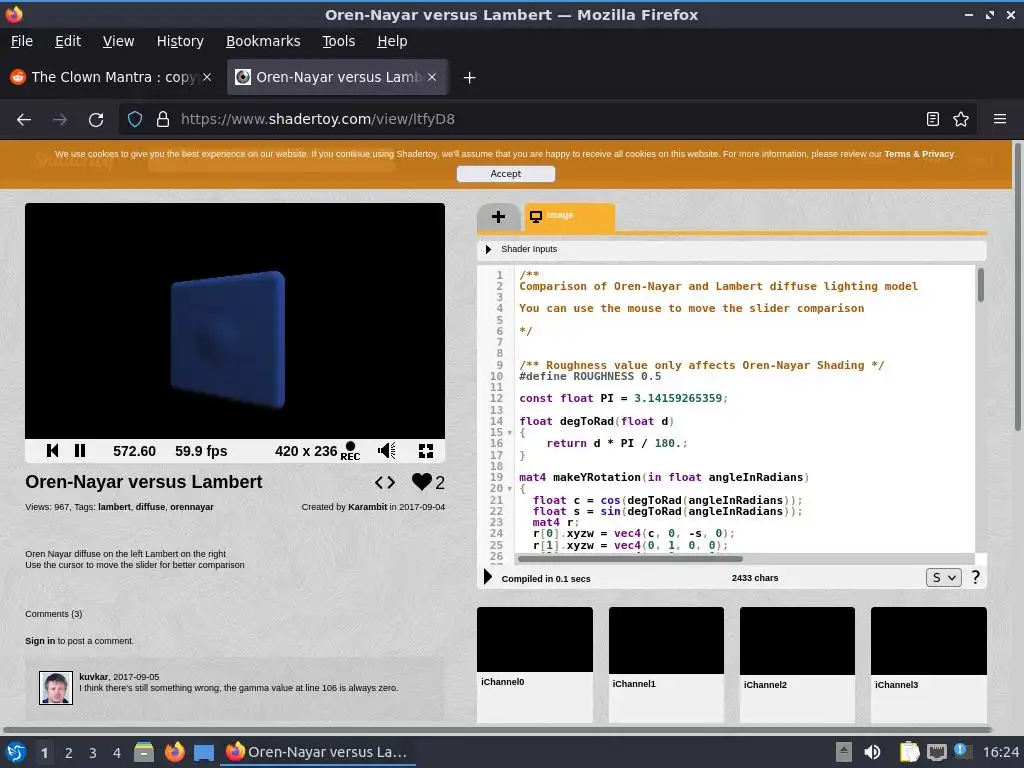Start recording with the REC icon
The height and width of the screenshot is (768, 1024).
coord(350,451)
